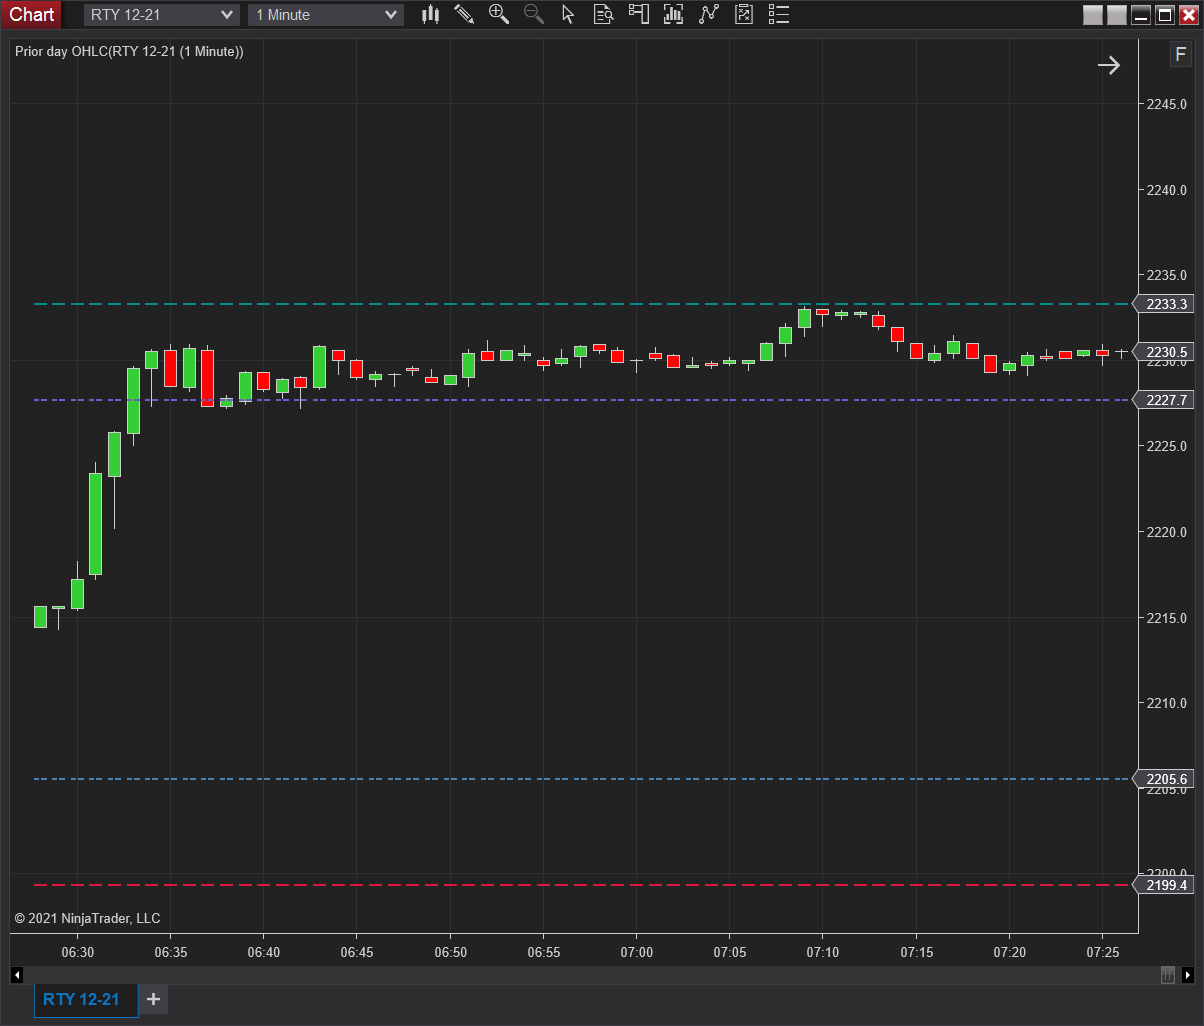Open the data box icon
1204x1026 pixels.
point(603,14)
